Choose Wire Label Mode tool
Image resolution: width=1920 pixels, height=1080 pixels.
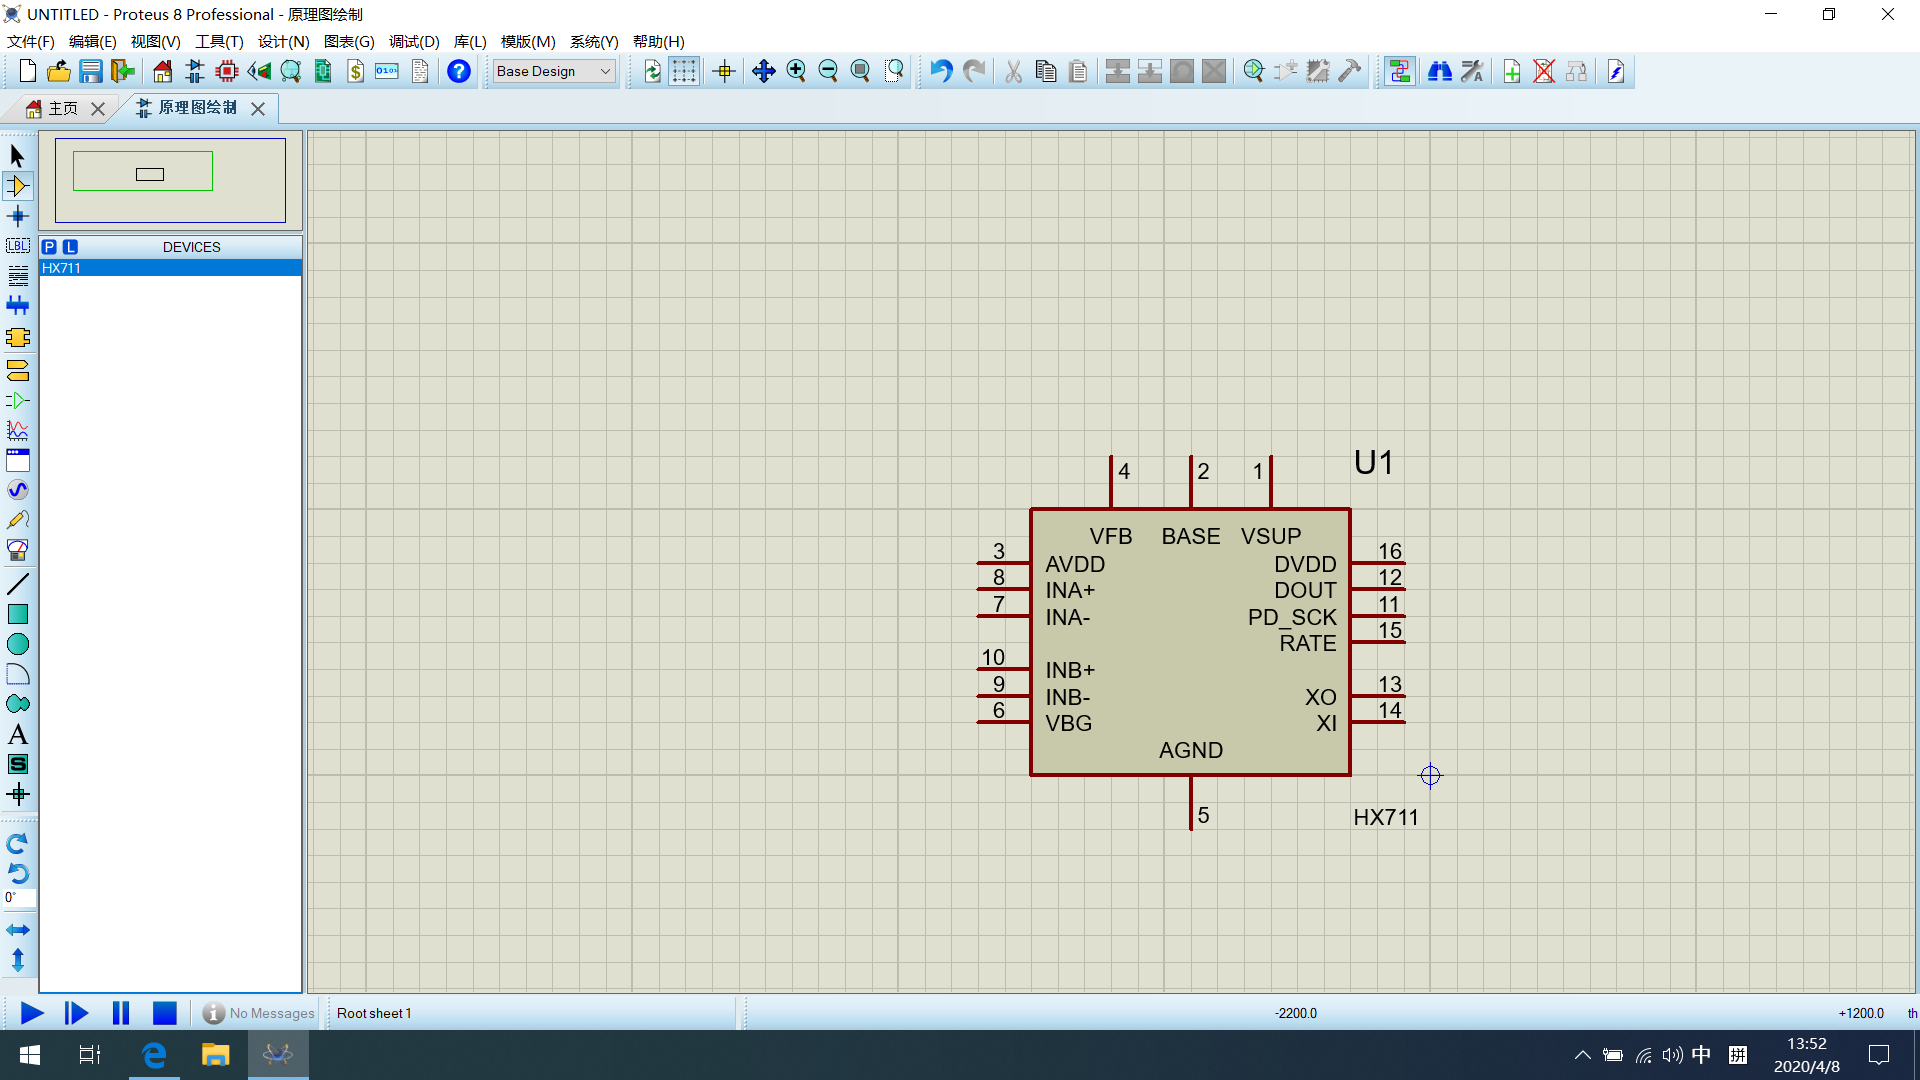coord(18,246)
